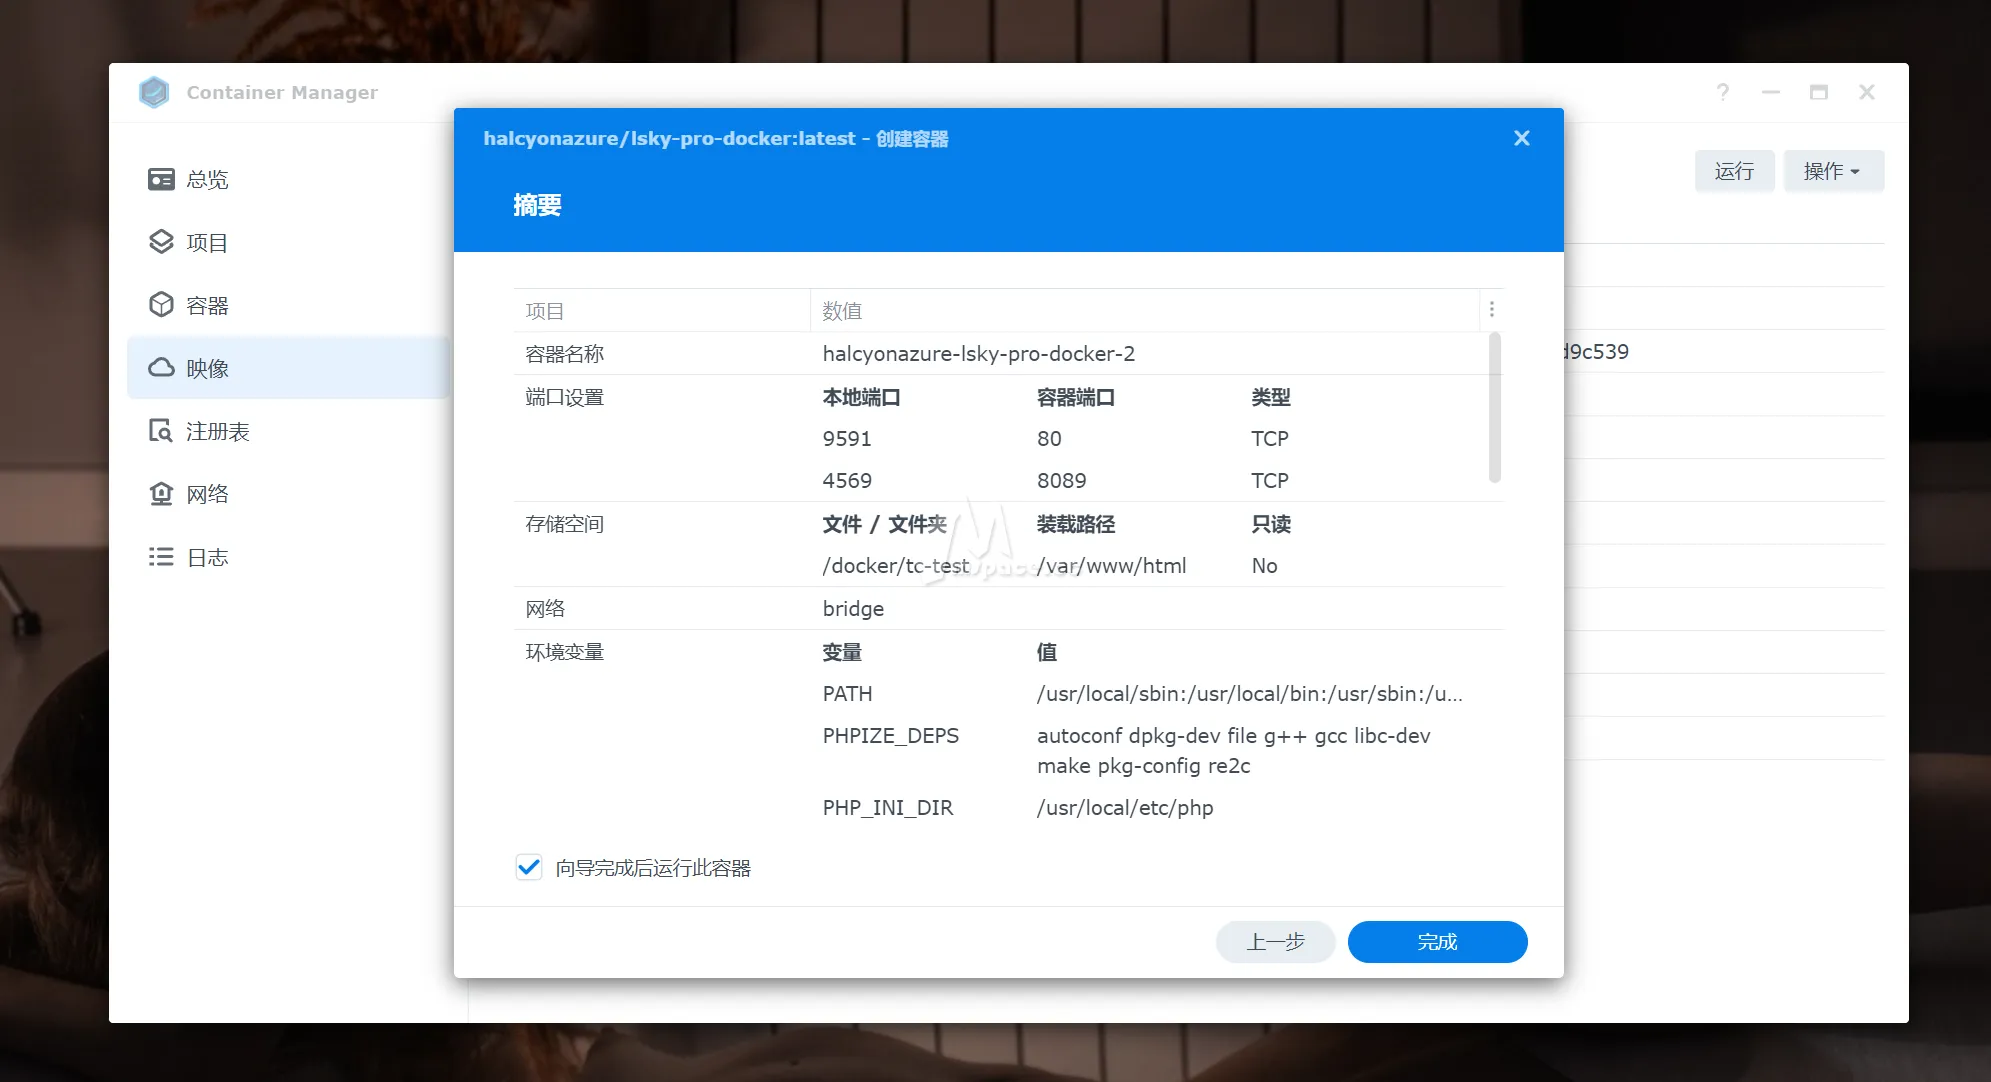Click the 运行 button

click(1734, 171)
